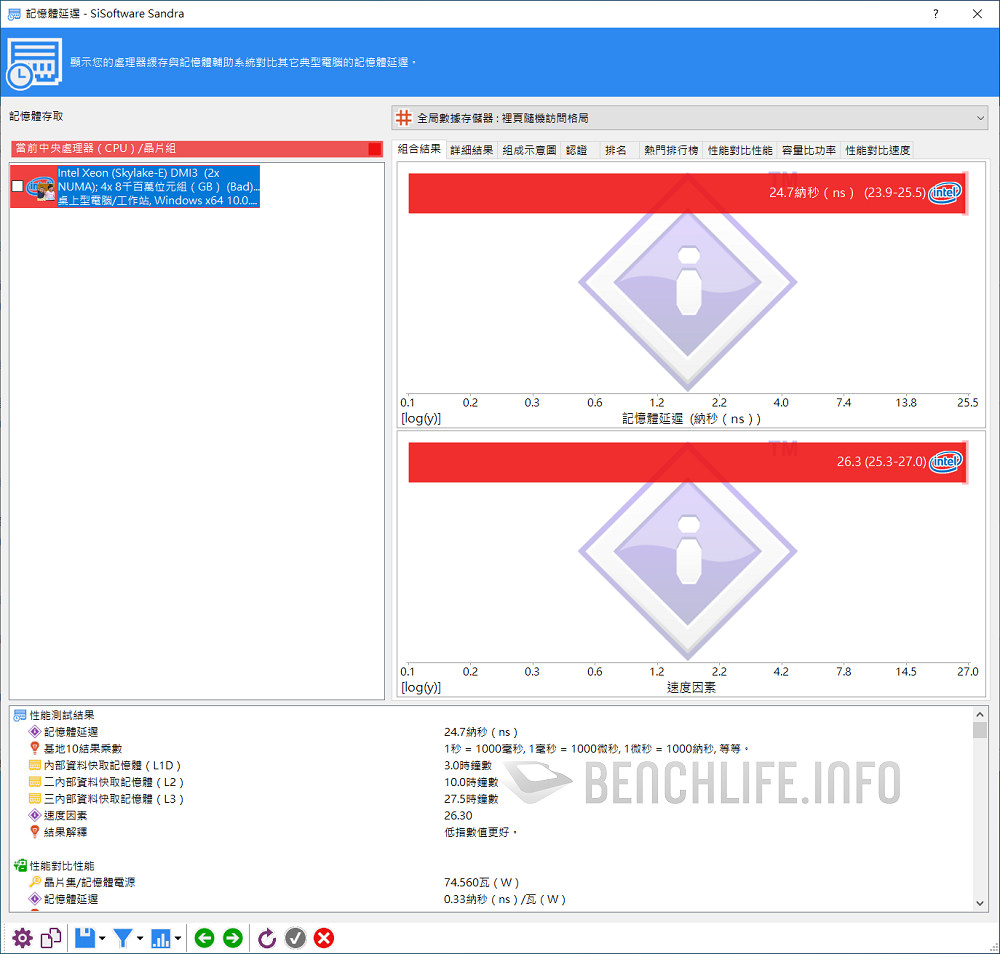Click the red X cancel icon
The width and height of the screenshot is (1000, 954).
point(324,938)
